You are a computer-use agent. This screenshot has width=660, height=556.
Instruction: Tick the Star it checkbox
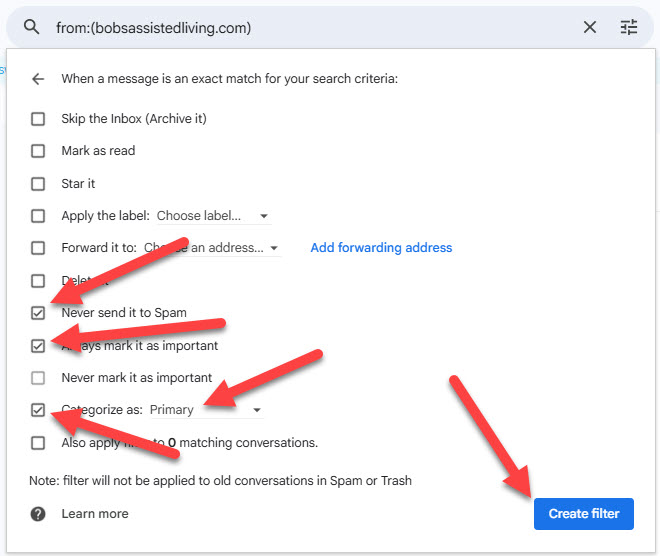click(38, 184)
